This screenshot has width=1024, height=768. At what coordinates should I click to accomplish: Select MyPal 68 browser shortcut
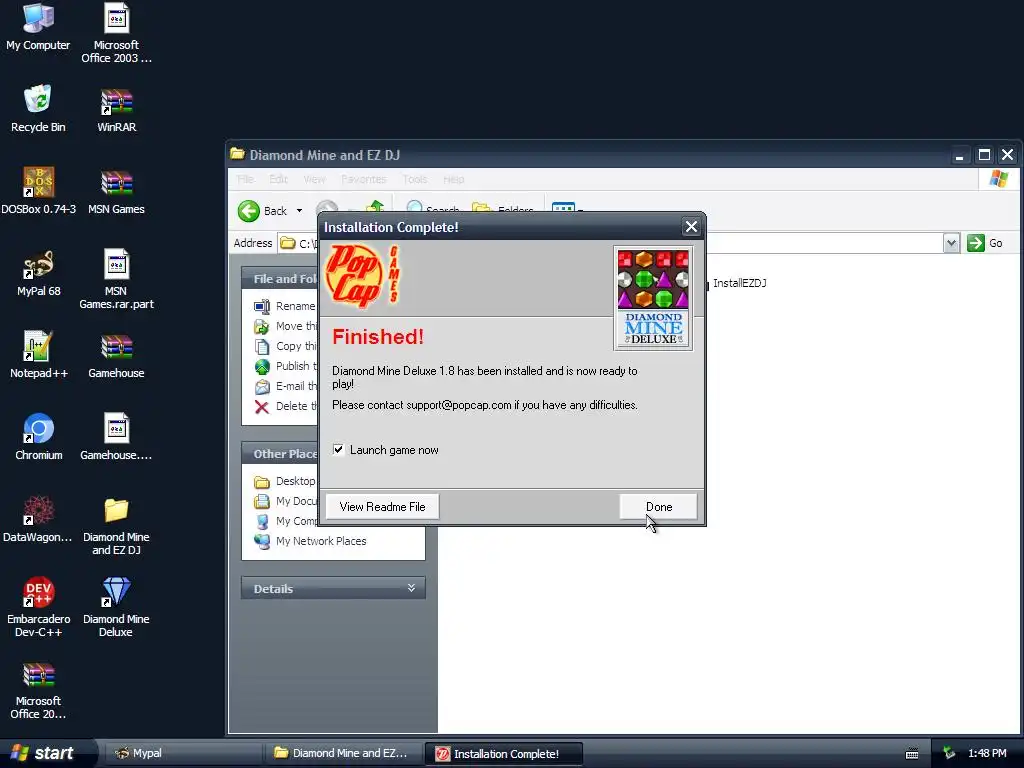point(39,272)
